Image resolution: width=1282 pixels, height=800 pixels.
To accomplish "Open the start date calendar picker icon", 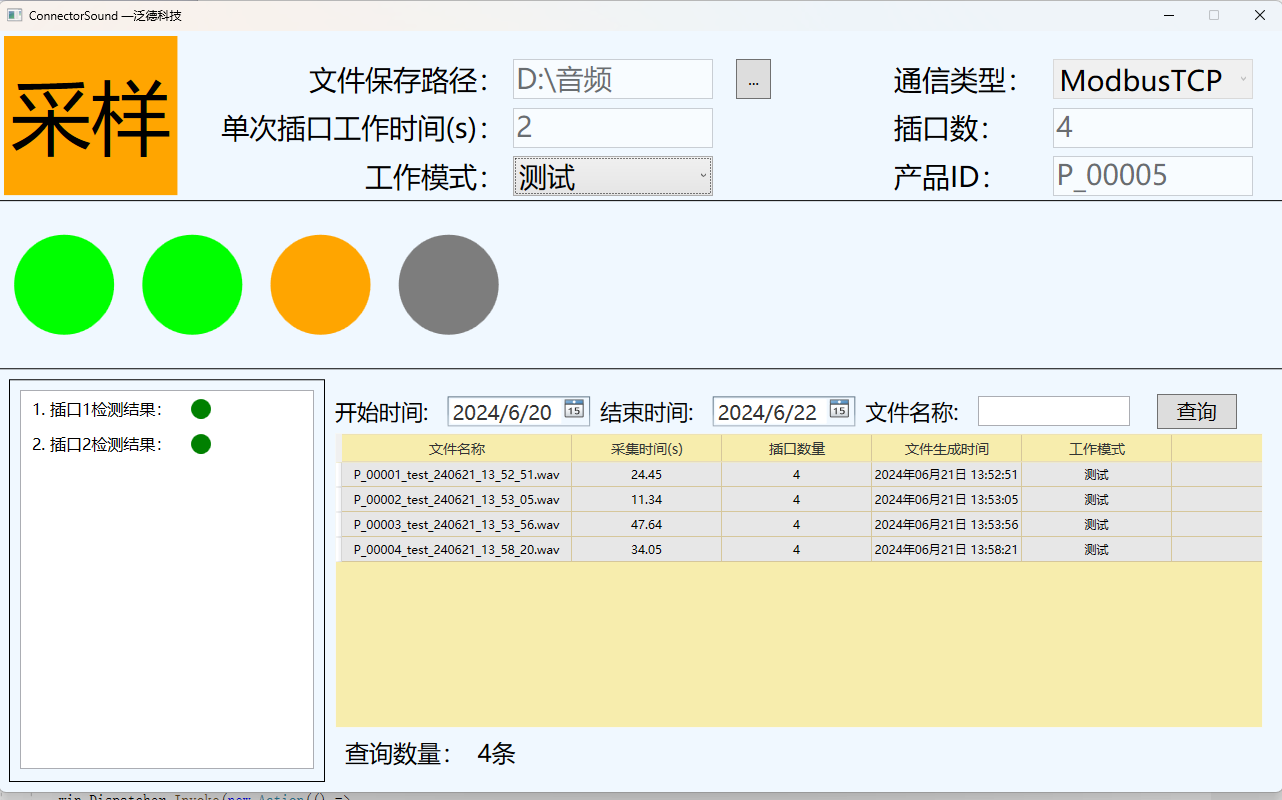I will point(574,408).
